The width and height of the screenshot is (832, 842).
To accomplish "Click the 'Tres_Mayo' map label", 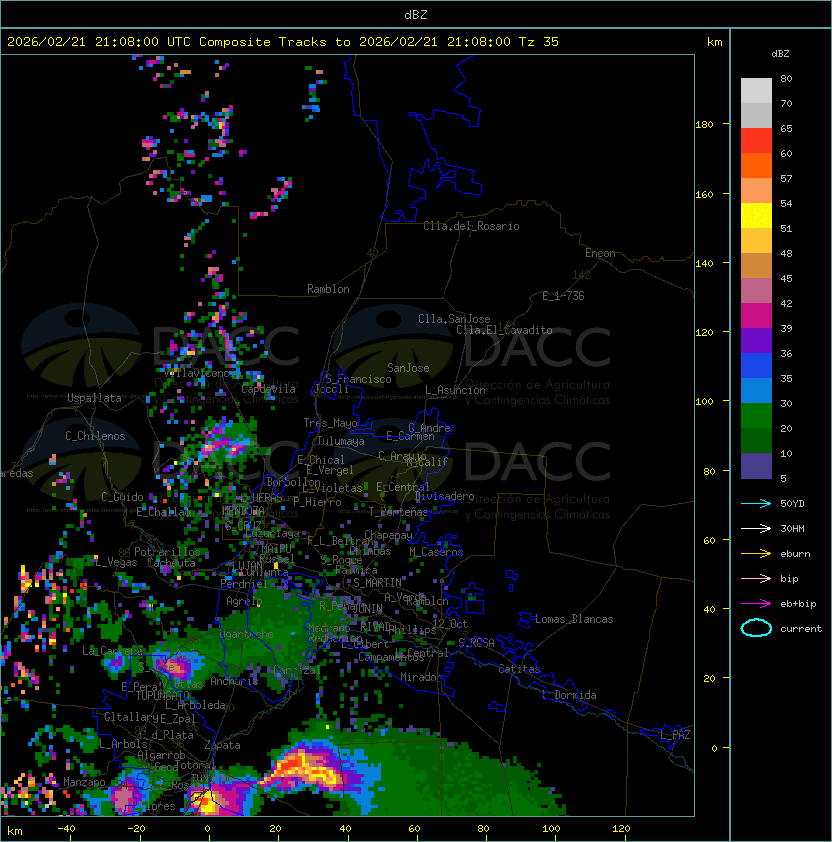I will pyautogui.click(x=330, y=423).
